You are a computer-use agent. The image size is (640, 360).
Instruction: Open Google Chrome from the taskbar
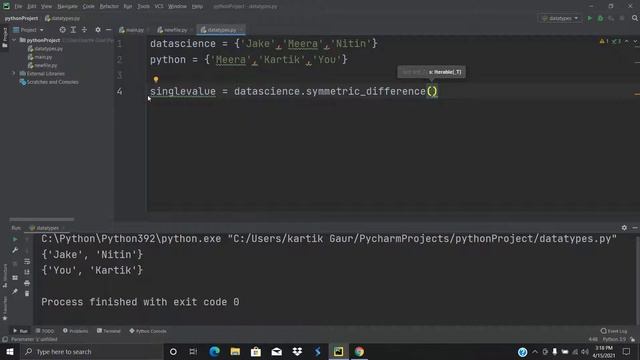359,351
